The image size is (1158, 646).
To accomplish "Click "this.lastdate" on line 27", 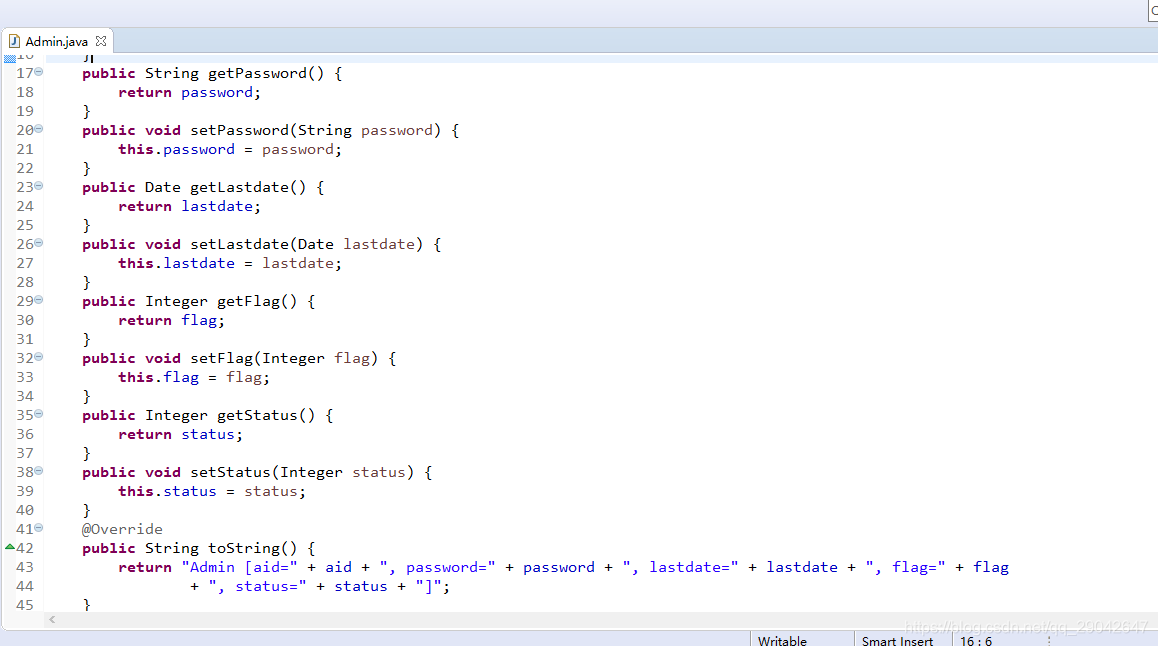I will pyautogui.click(x=177, y=264).
